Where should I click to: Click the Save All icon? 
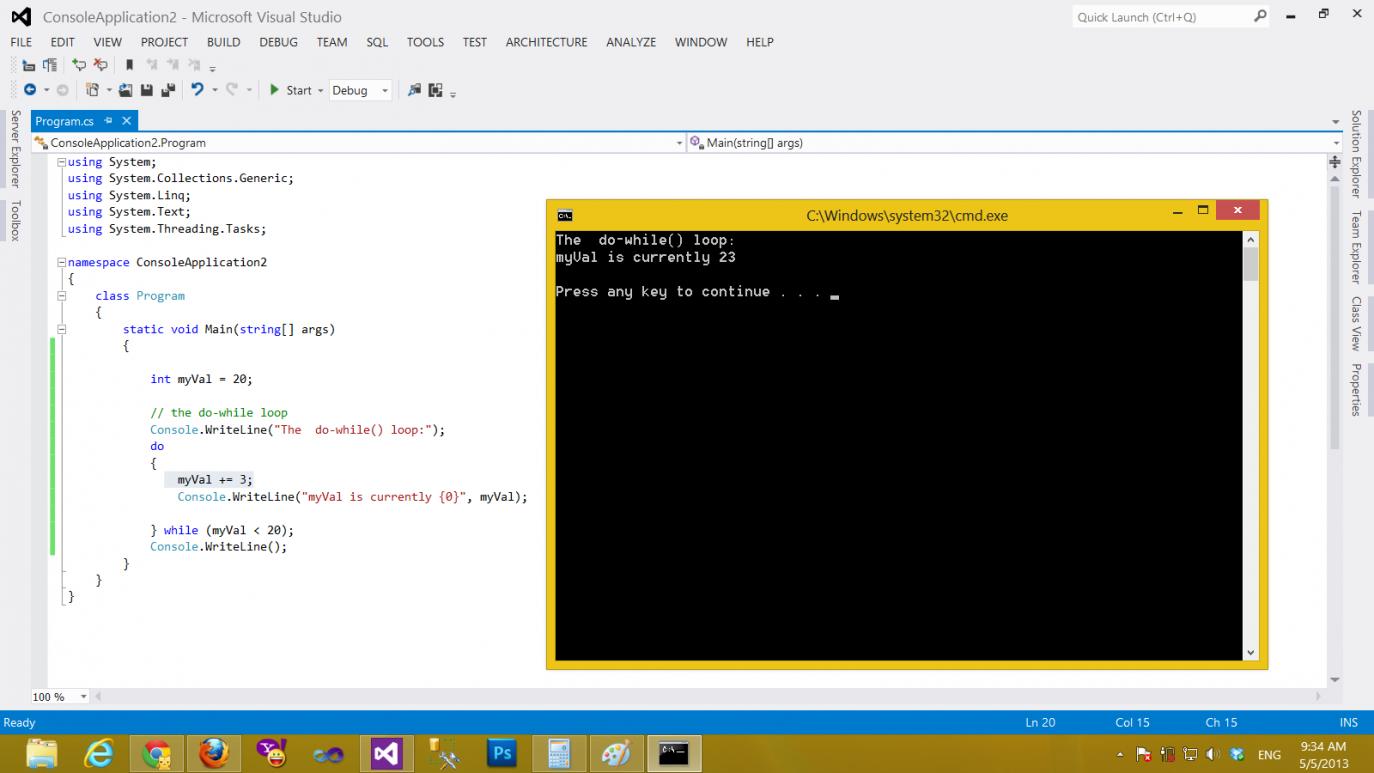[167, 90]
